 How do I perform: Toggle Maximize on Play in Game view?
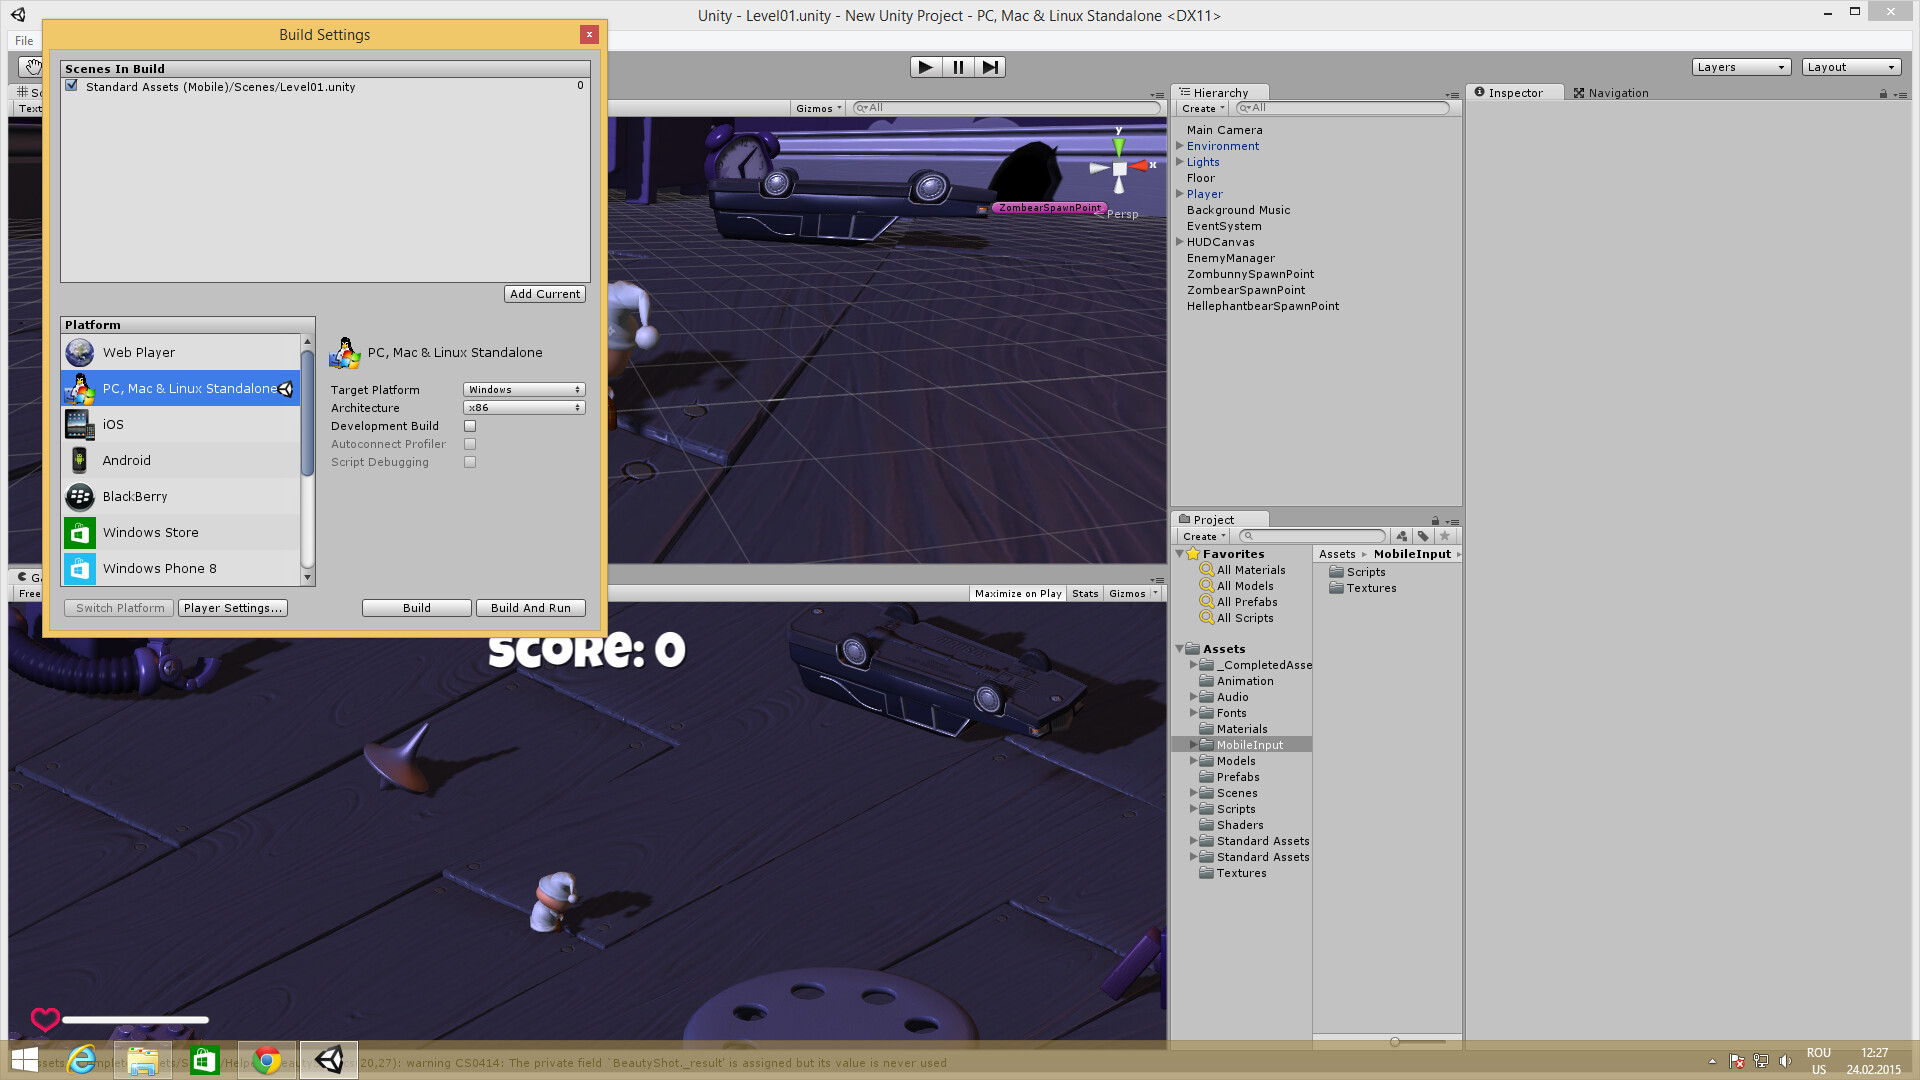[x=1018, y=593]
